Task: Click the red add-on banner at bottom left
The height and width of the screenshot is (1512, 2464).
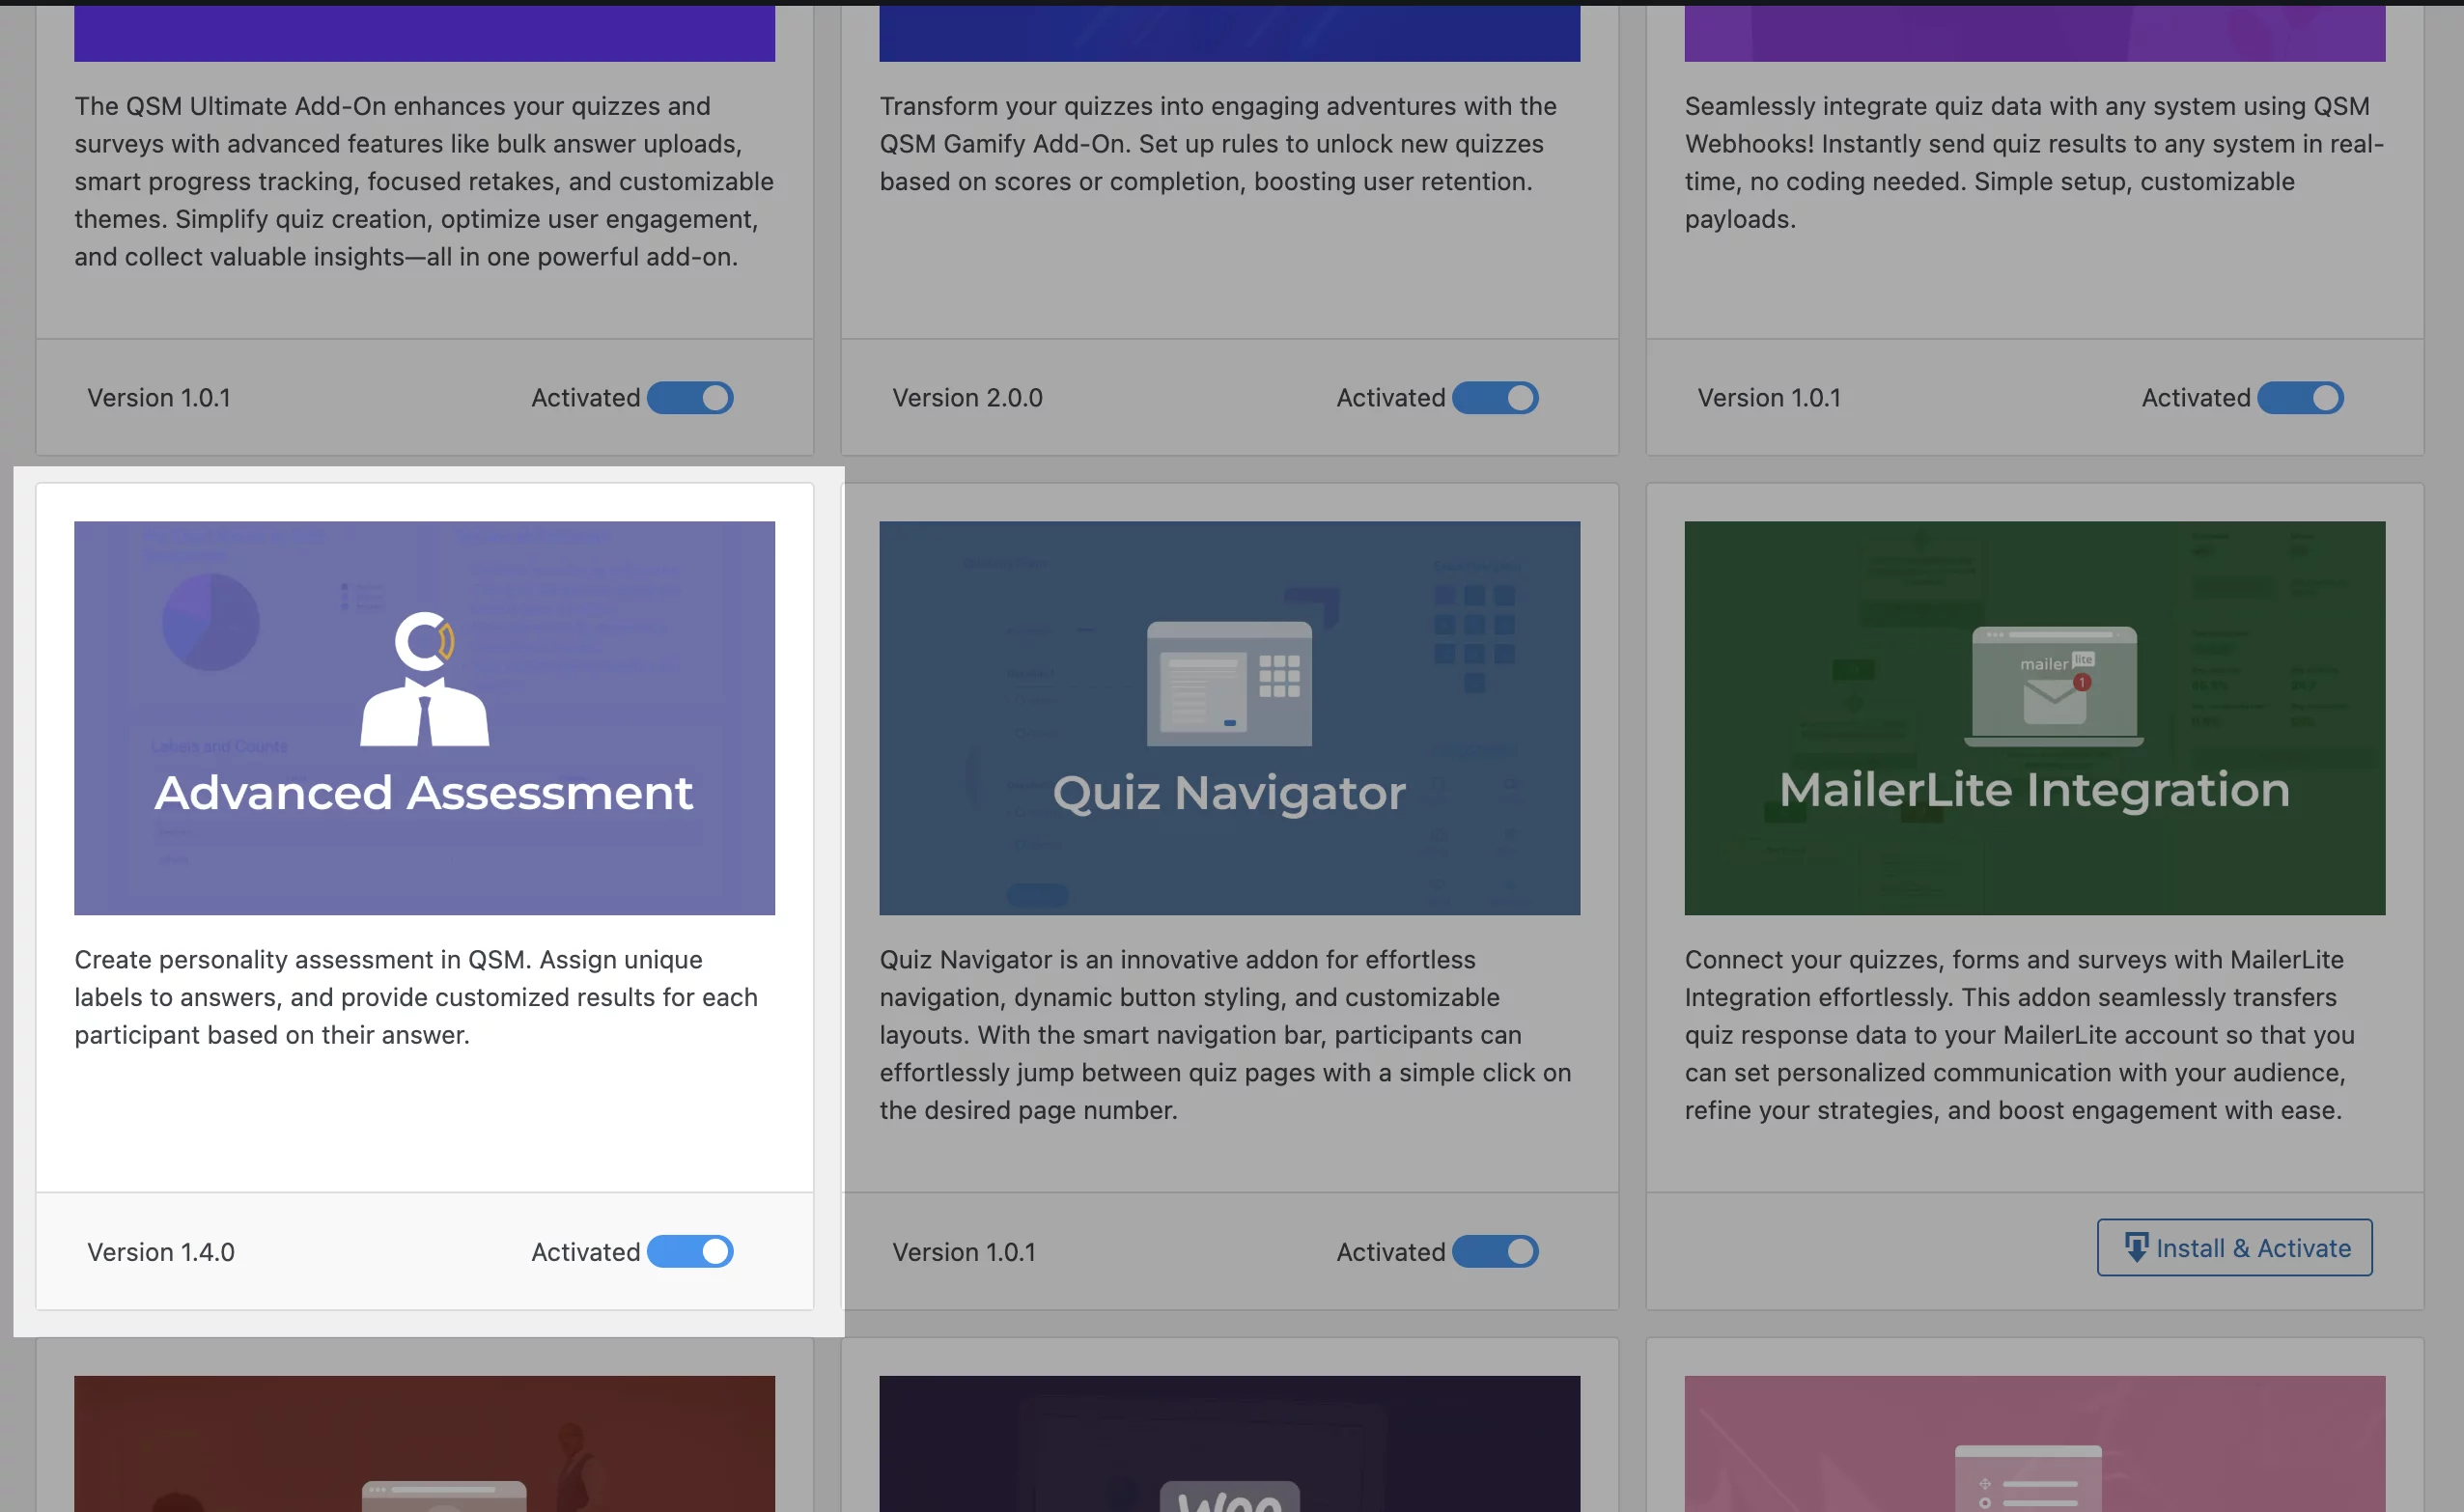Action: pyautogui.click(x=424, y=1444)
